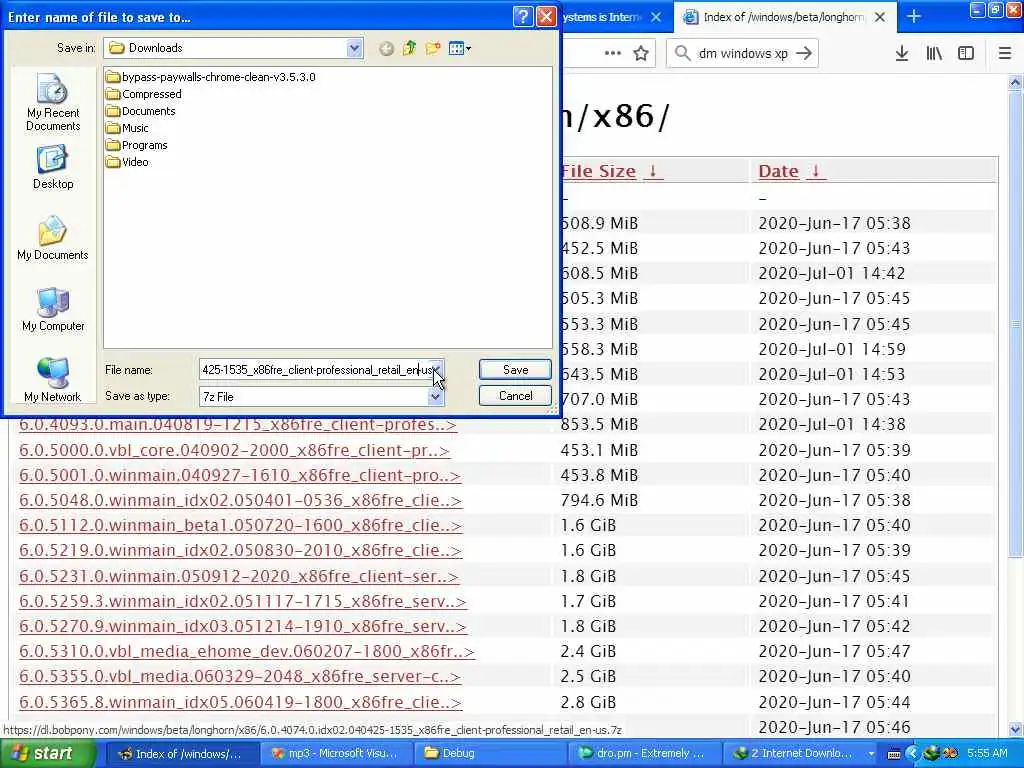
Task: Bookmark this page with the star icon
Action: tap(641, 53)
